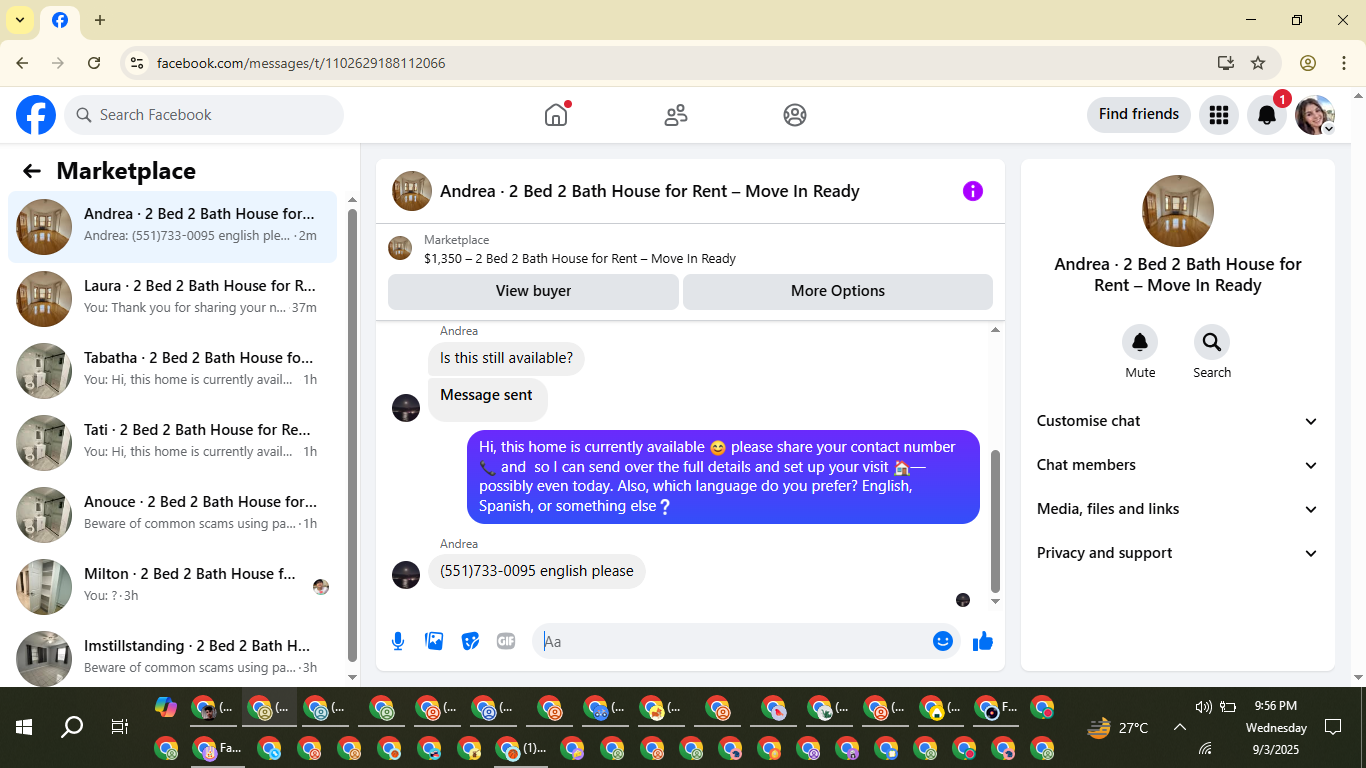Open volume control in system tray
The height and width of the screenshot is (768, 1366).
tap(1203, 707)
